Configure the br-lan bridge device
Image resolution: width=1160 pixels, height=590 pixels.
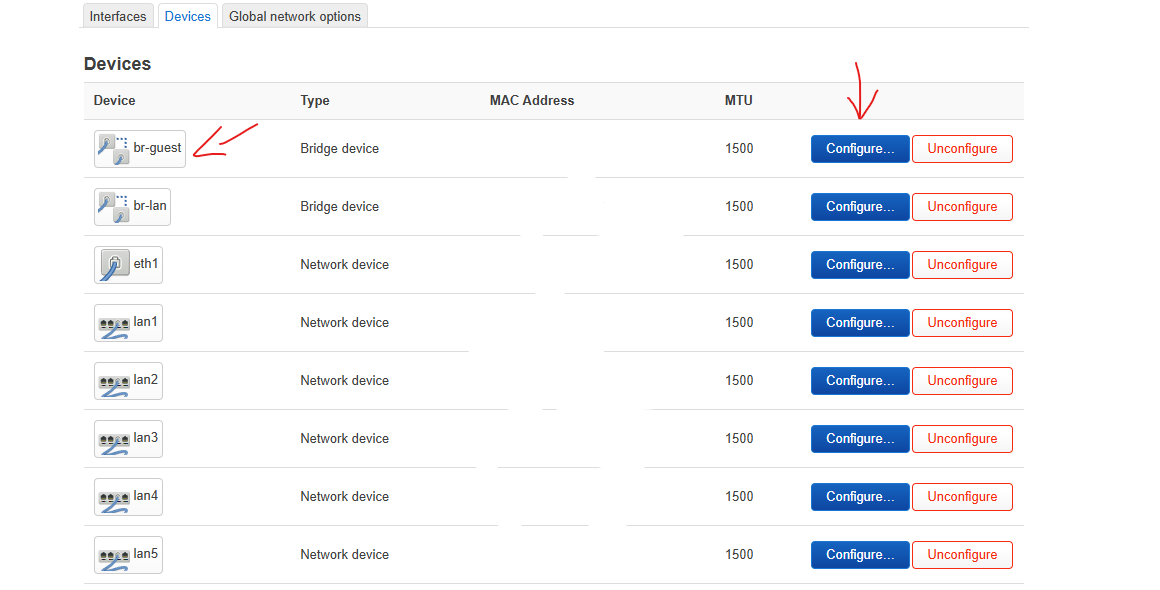[x=860, y=207]
